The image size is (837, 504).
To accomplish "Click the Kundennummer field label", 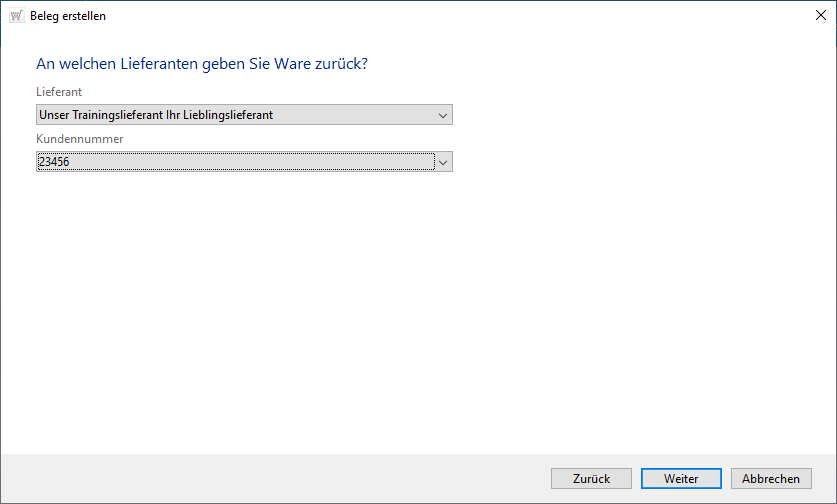I will pyautogui.click(x=79, y=139).
